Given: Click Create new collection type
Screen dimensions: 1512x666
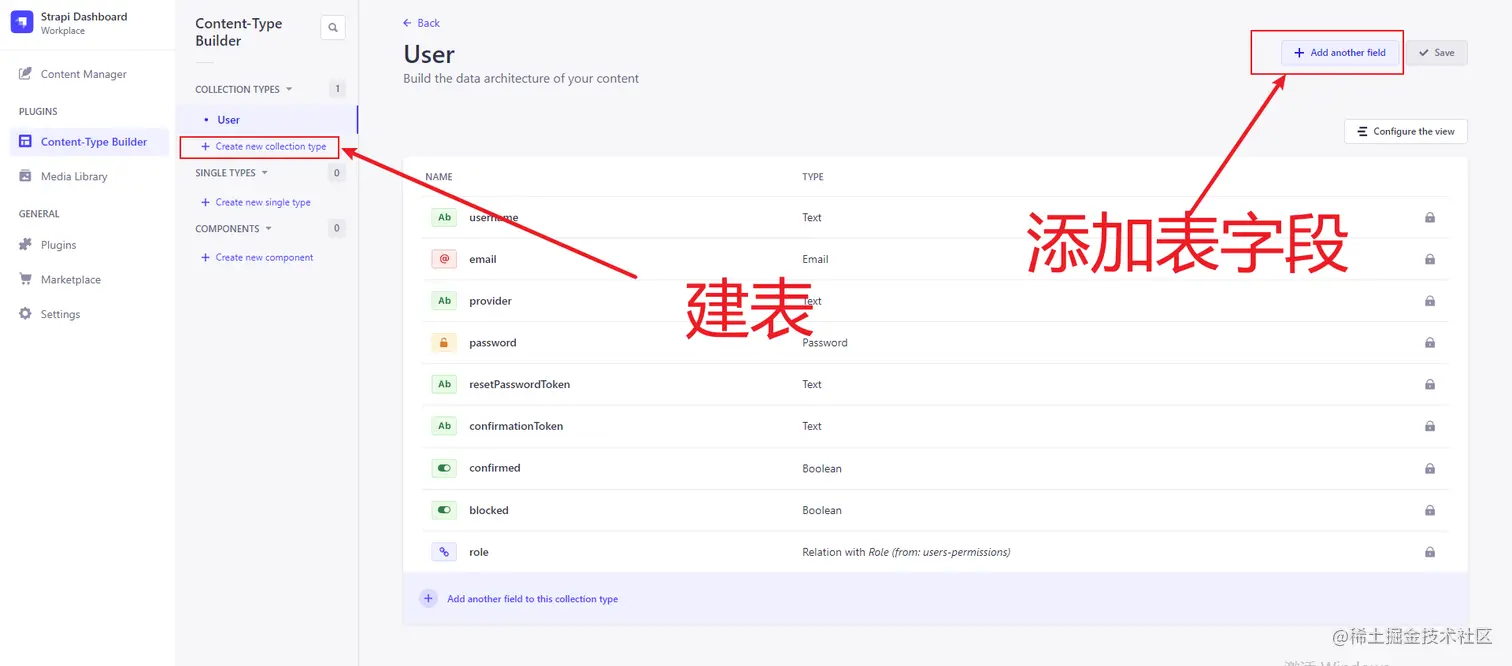Looking at the screenshot, I should pos(263,146).
